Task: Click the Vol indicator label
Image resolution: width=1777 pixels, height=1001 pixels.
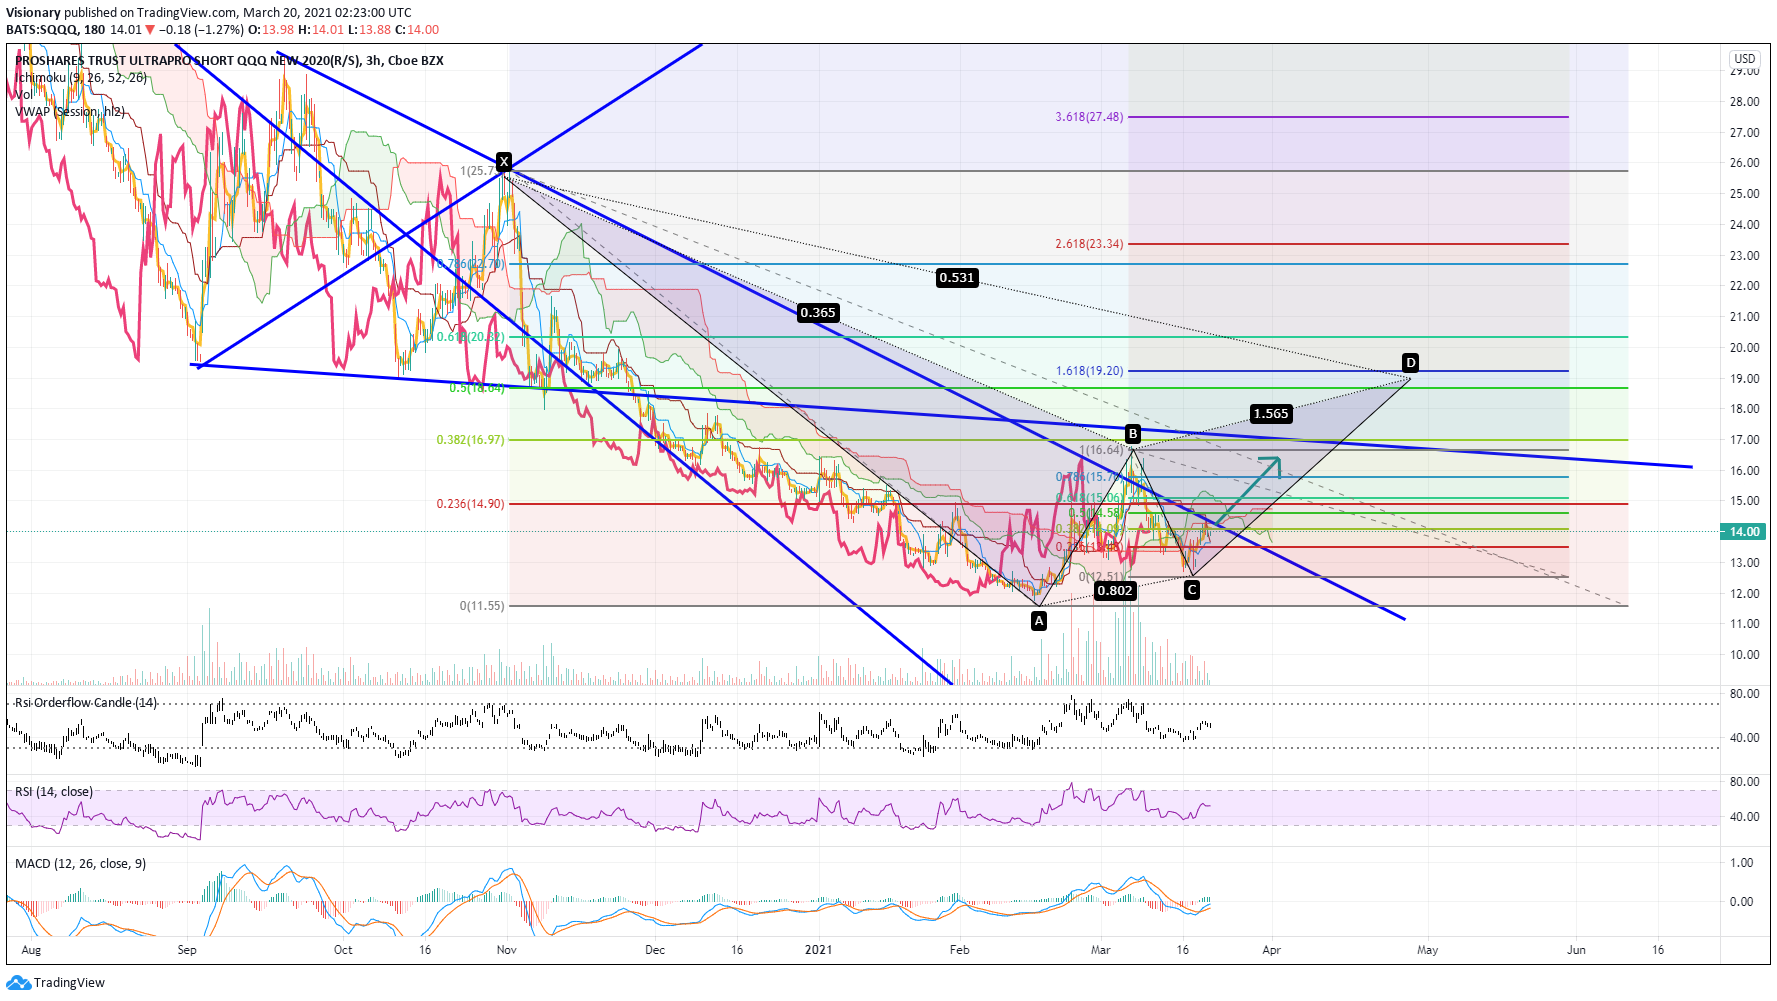Action: pyautogui.click(x=22, y=95)
